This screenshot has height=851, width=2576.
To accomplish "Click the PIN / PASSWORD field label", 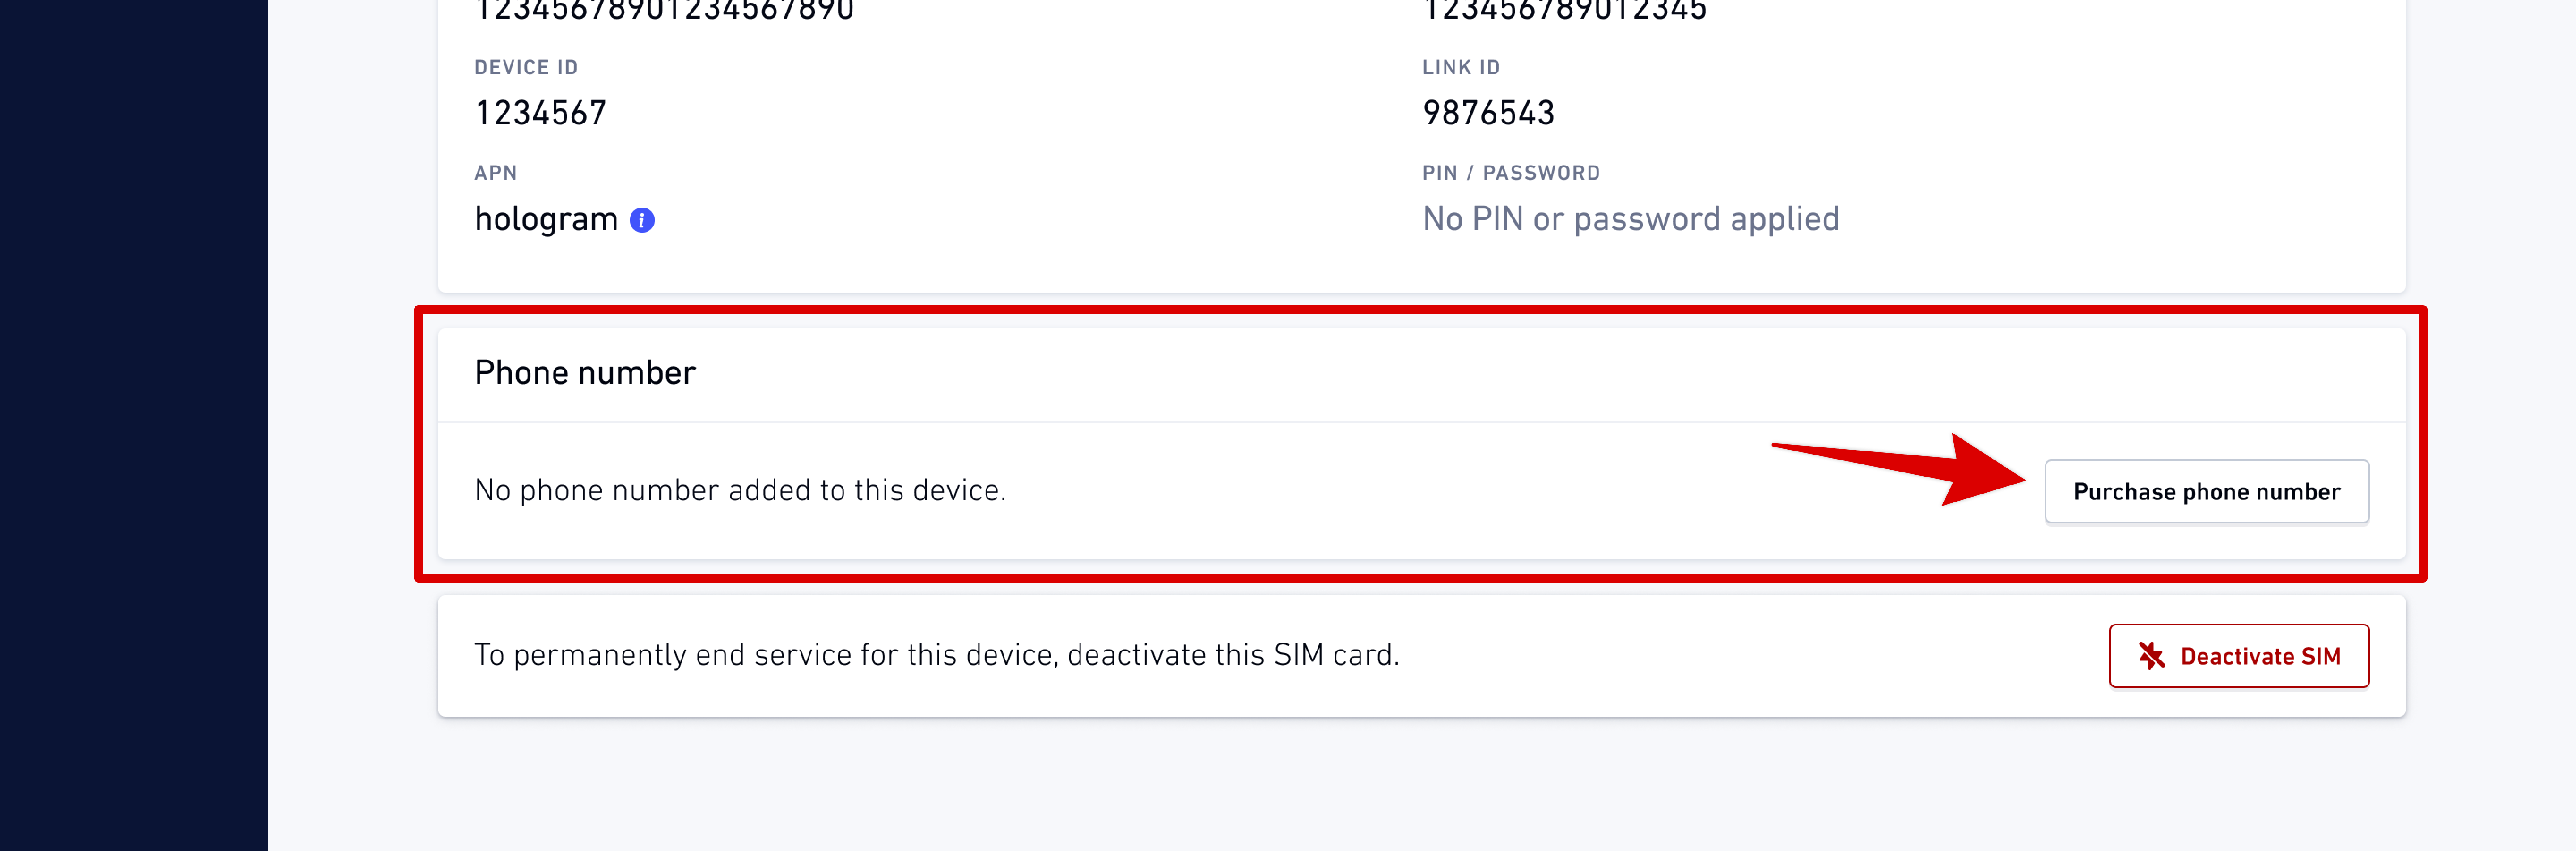I will 1511,173.
